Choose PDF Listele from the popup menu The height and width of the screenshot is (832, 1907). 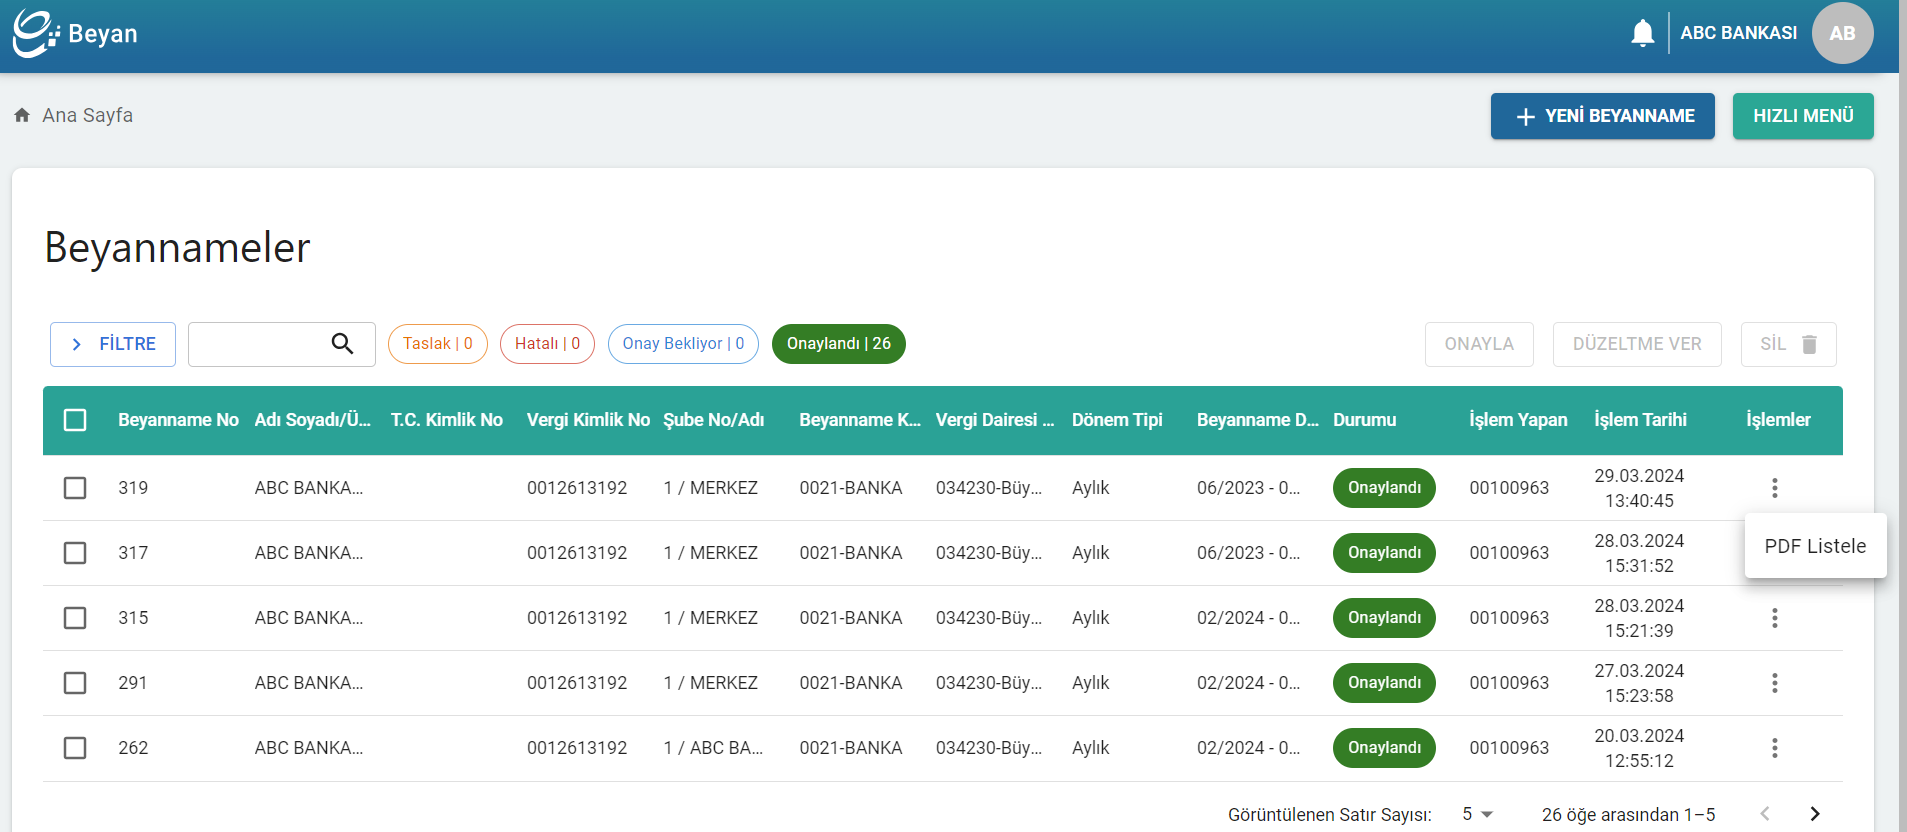[x=1815, y=546]
